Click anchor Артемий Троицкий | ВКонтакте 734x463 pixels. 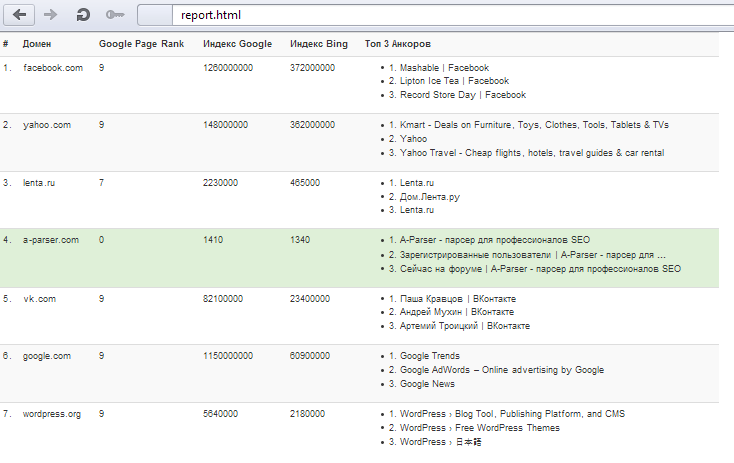tap(465, 326)
